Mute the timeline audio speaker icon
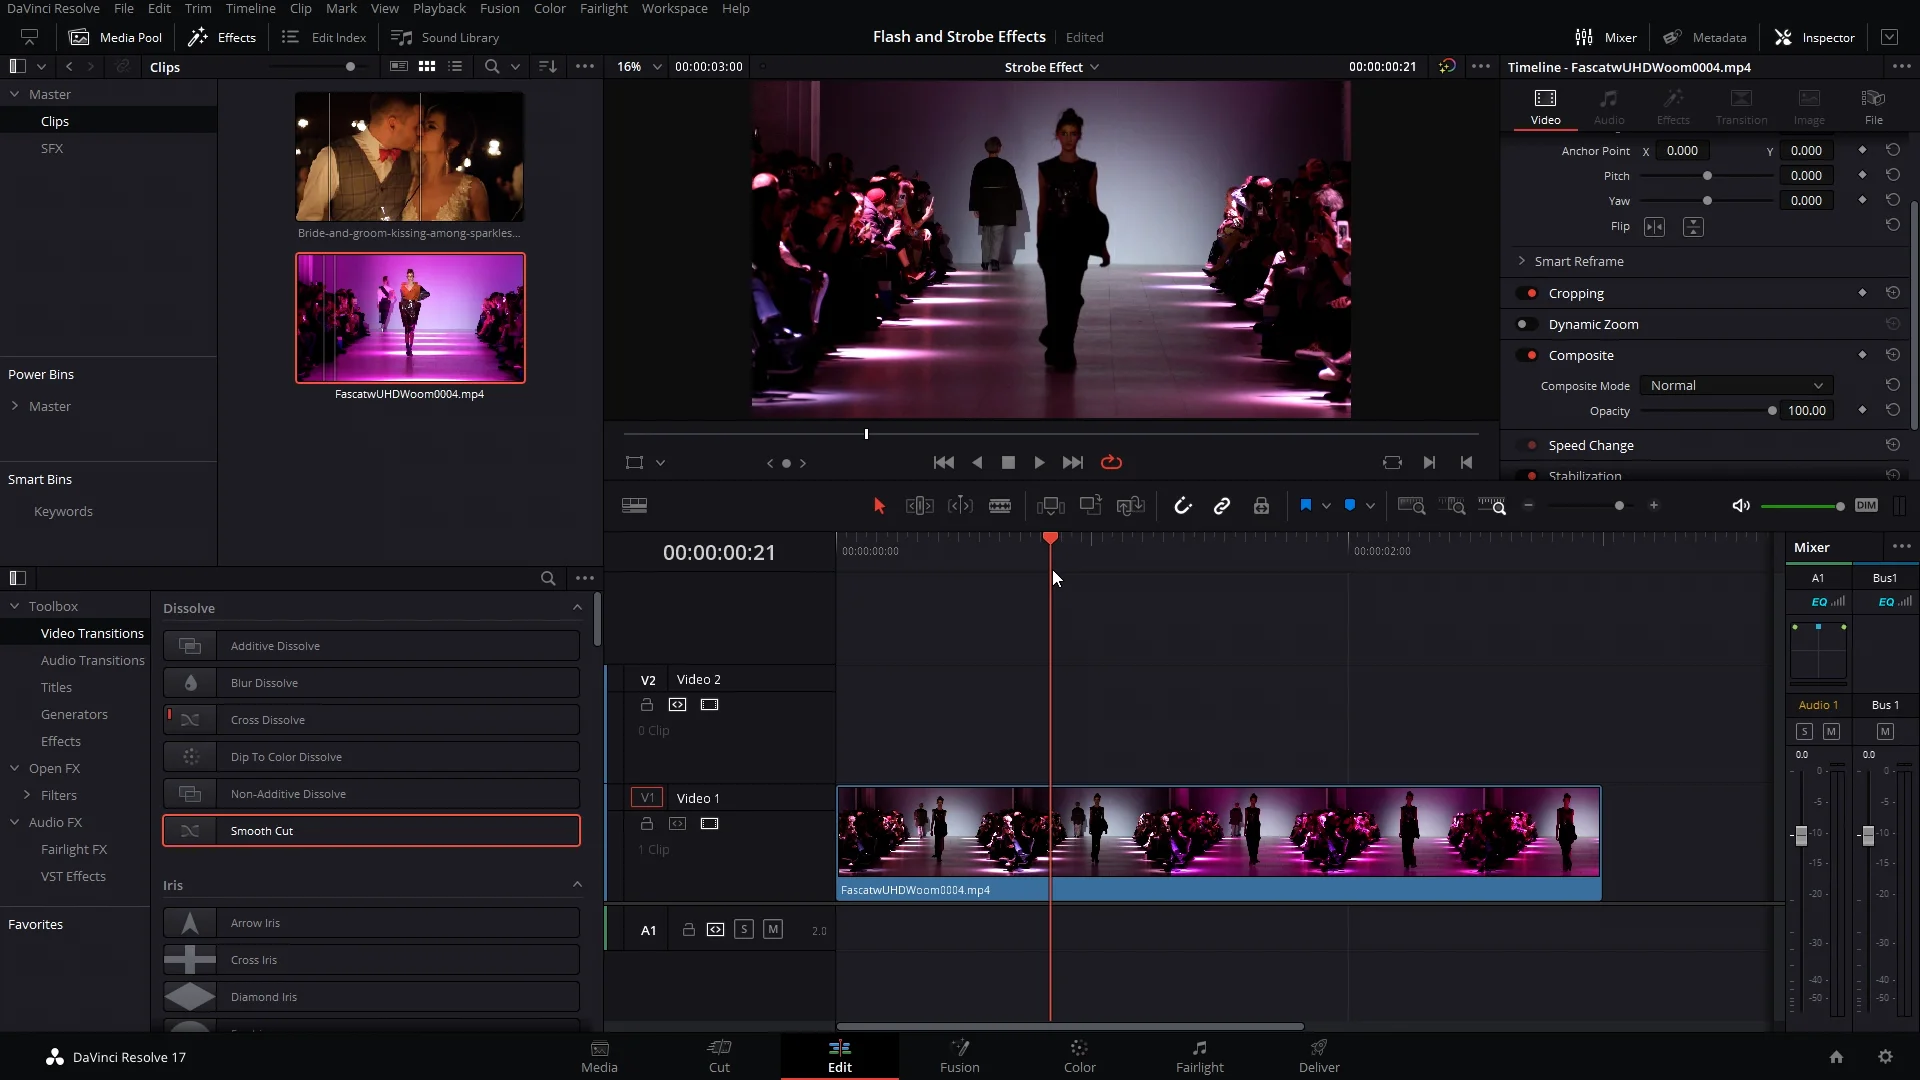This screenshot has height=1080, width=1920. click(x=1741, y=506)
